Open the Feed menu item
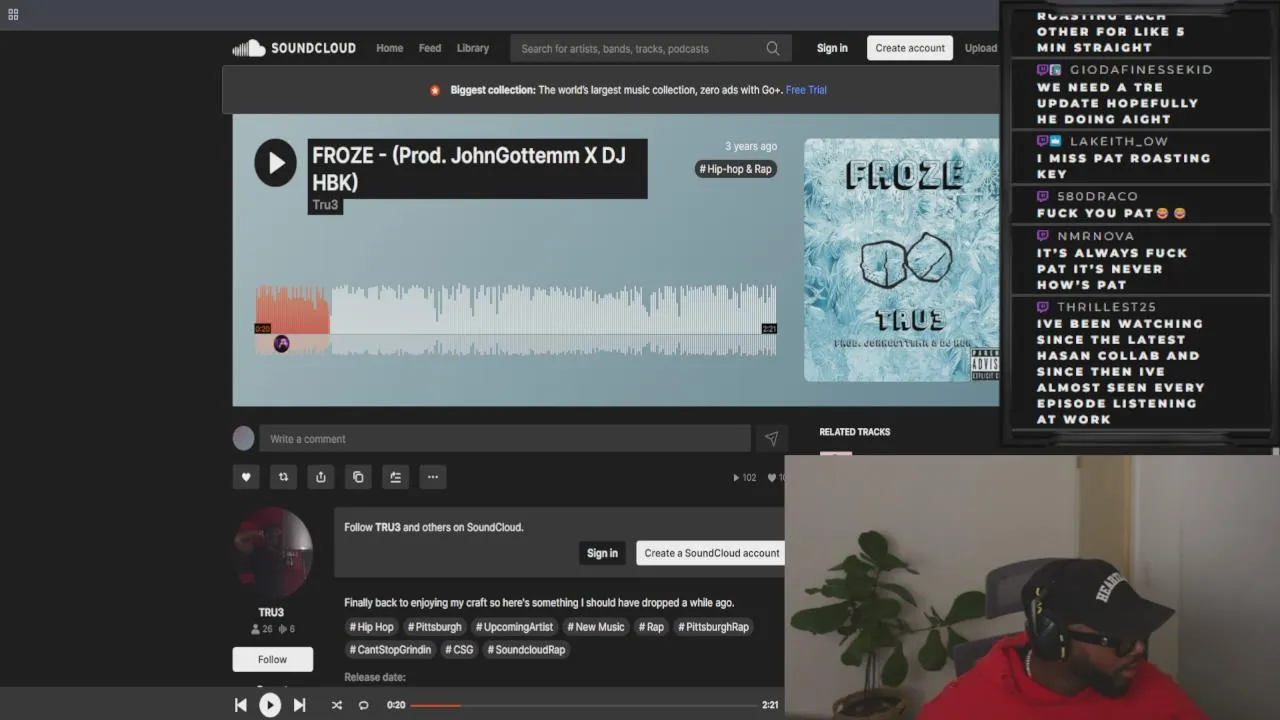 point(430,48)
